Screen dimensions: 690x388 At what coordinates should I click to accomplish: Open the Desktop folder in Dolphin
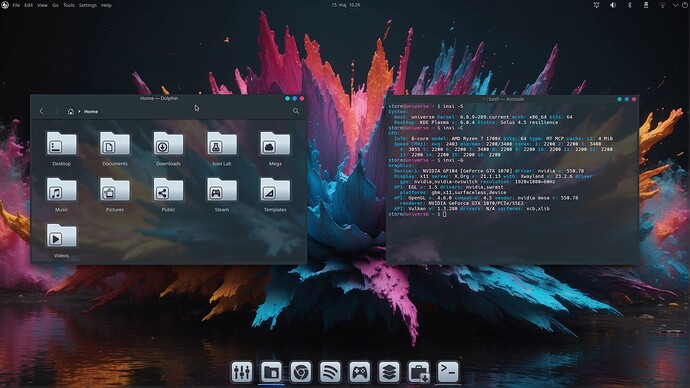[x=61, y=148]
